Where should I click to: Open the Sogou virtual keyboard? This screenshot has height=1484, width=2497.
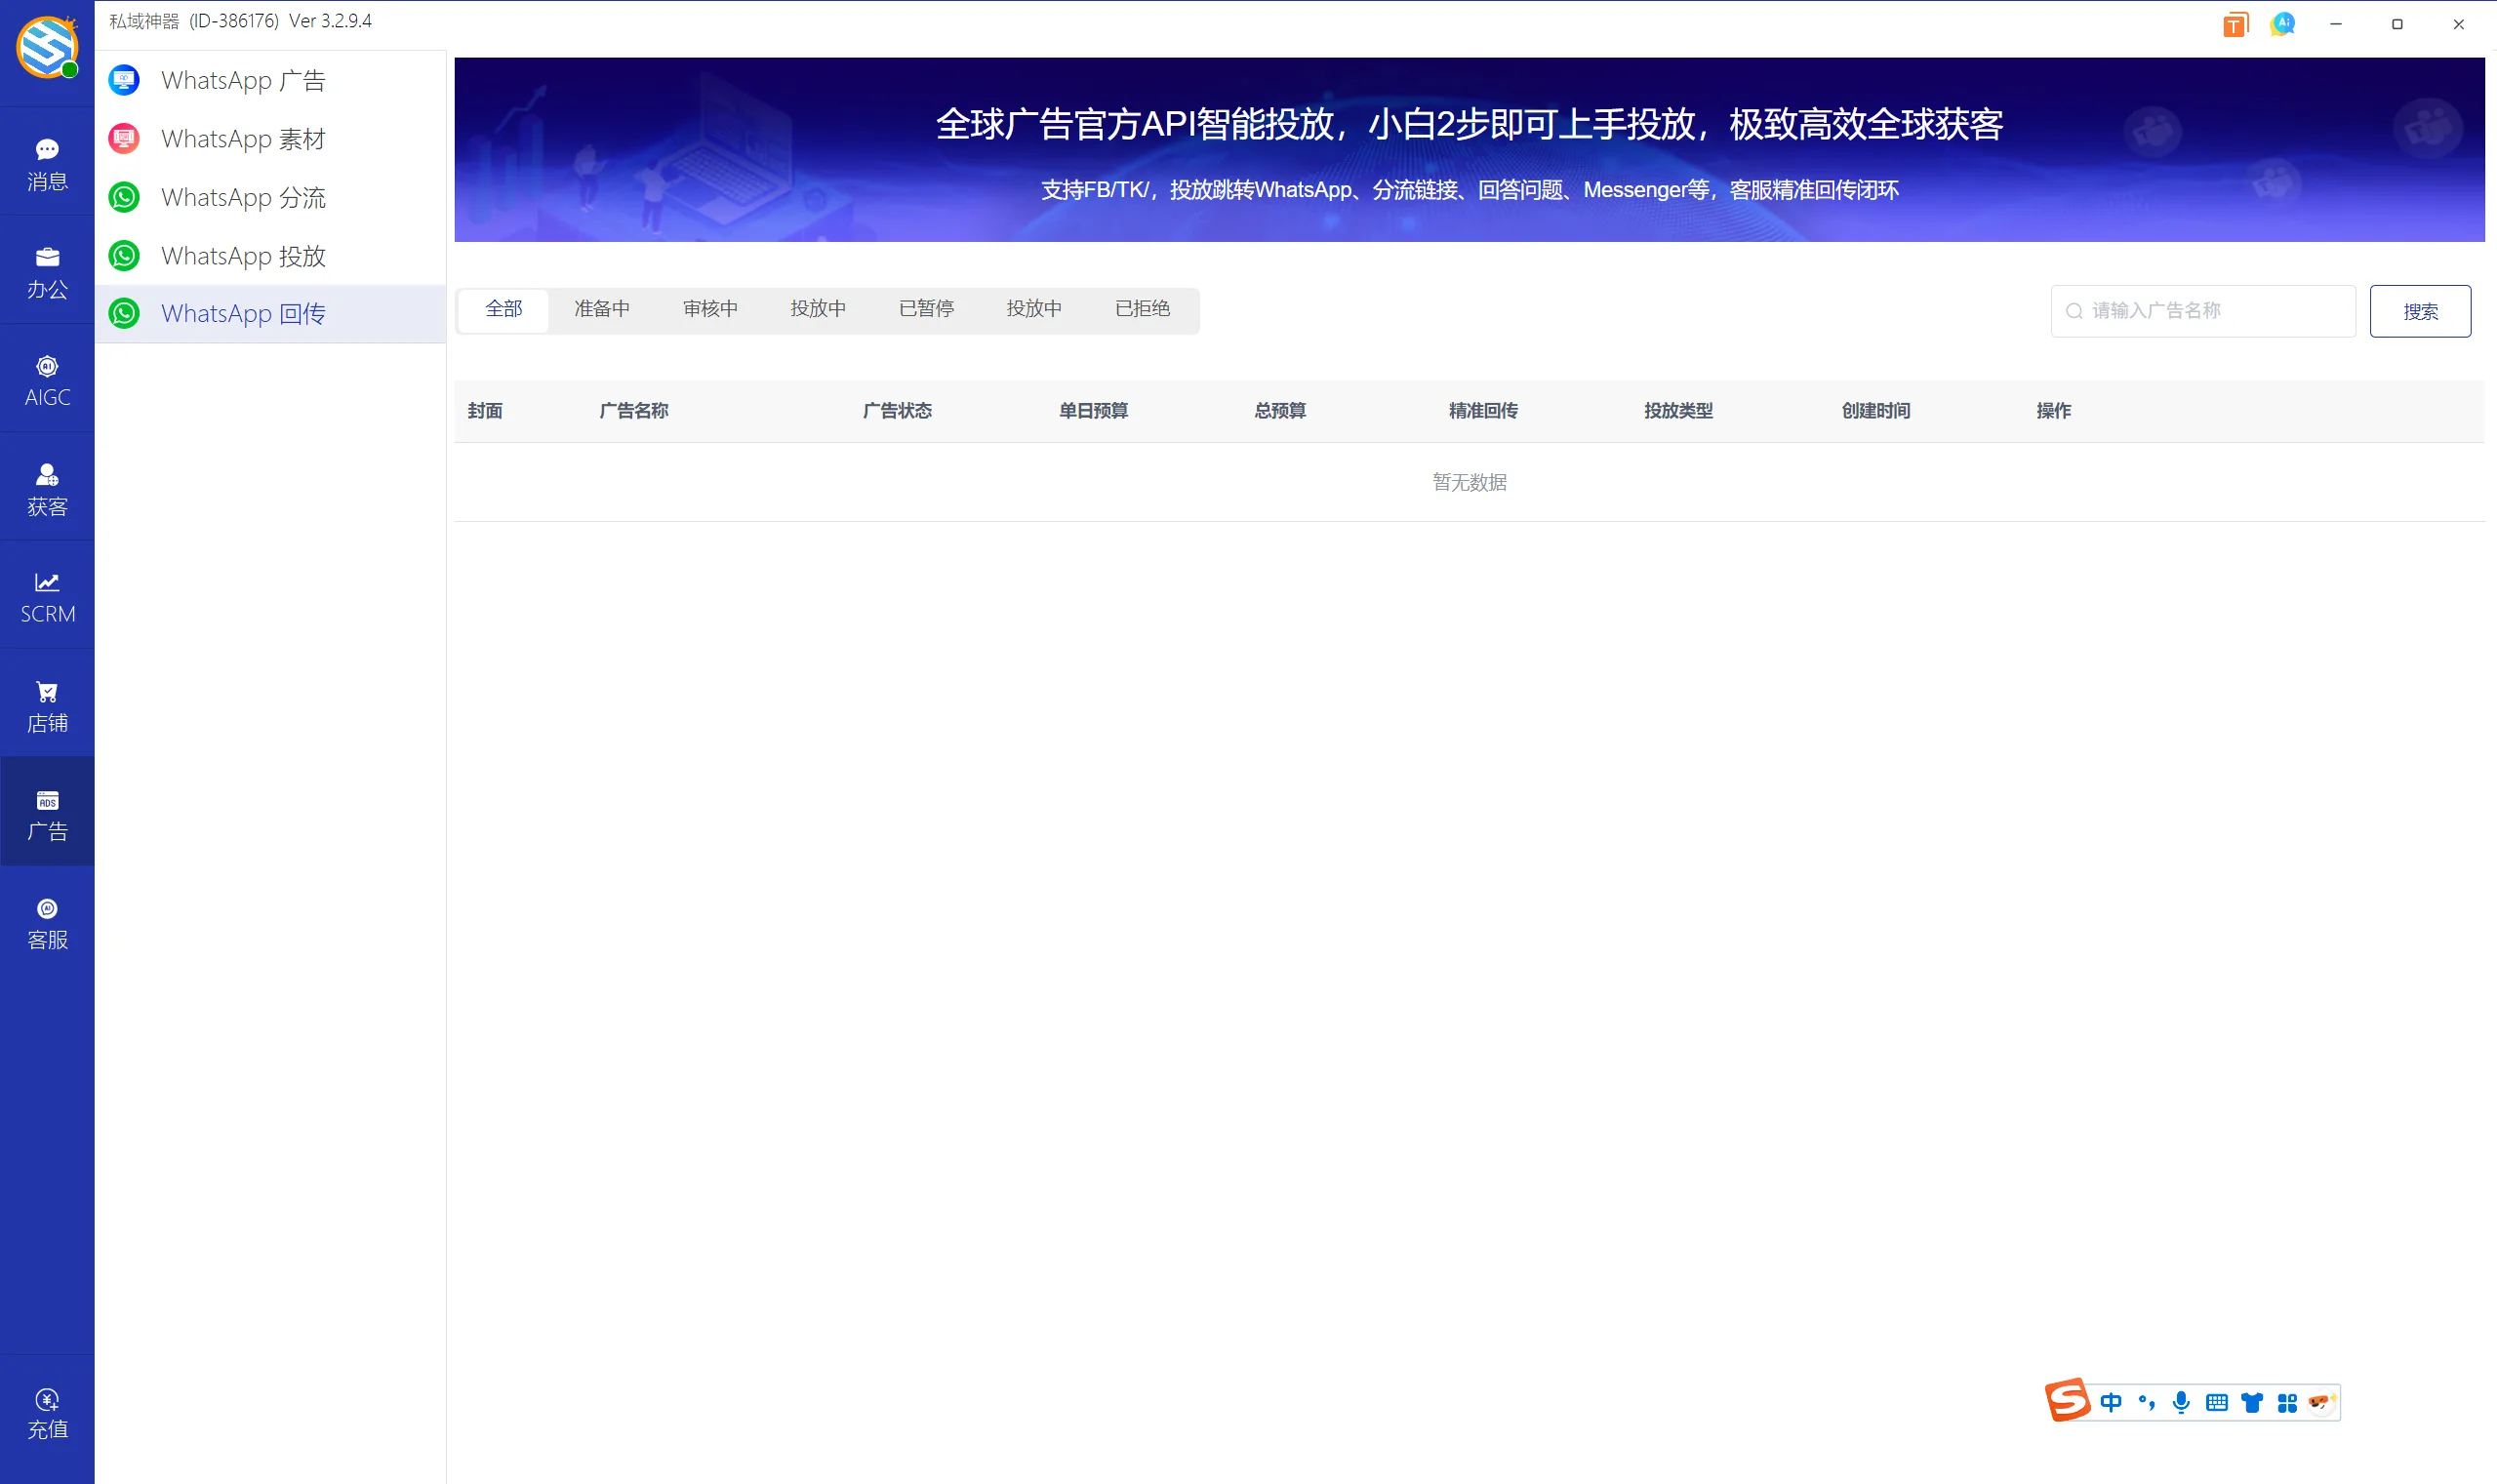coord(2217,1401)
